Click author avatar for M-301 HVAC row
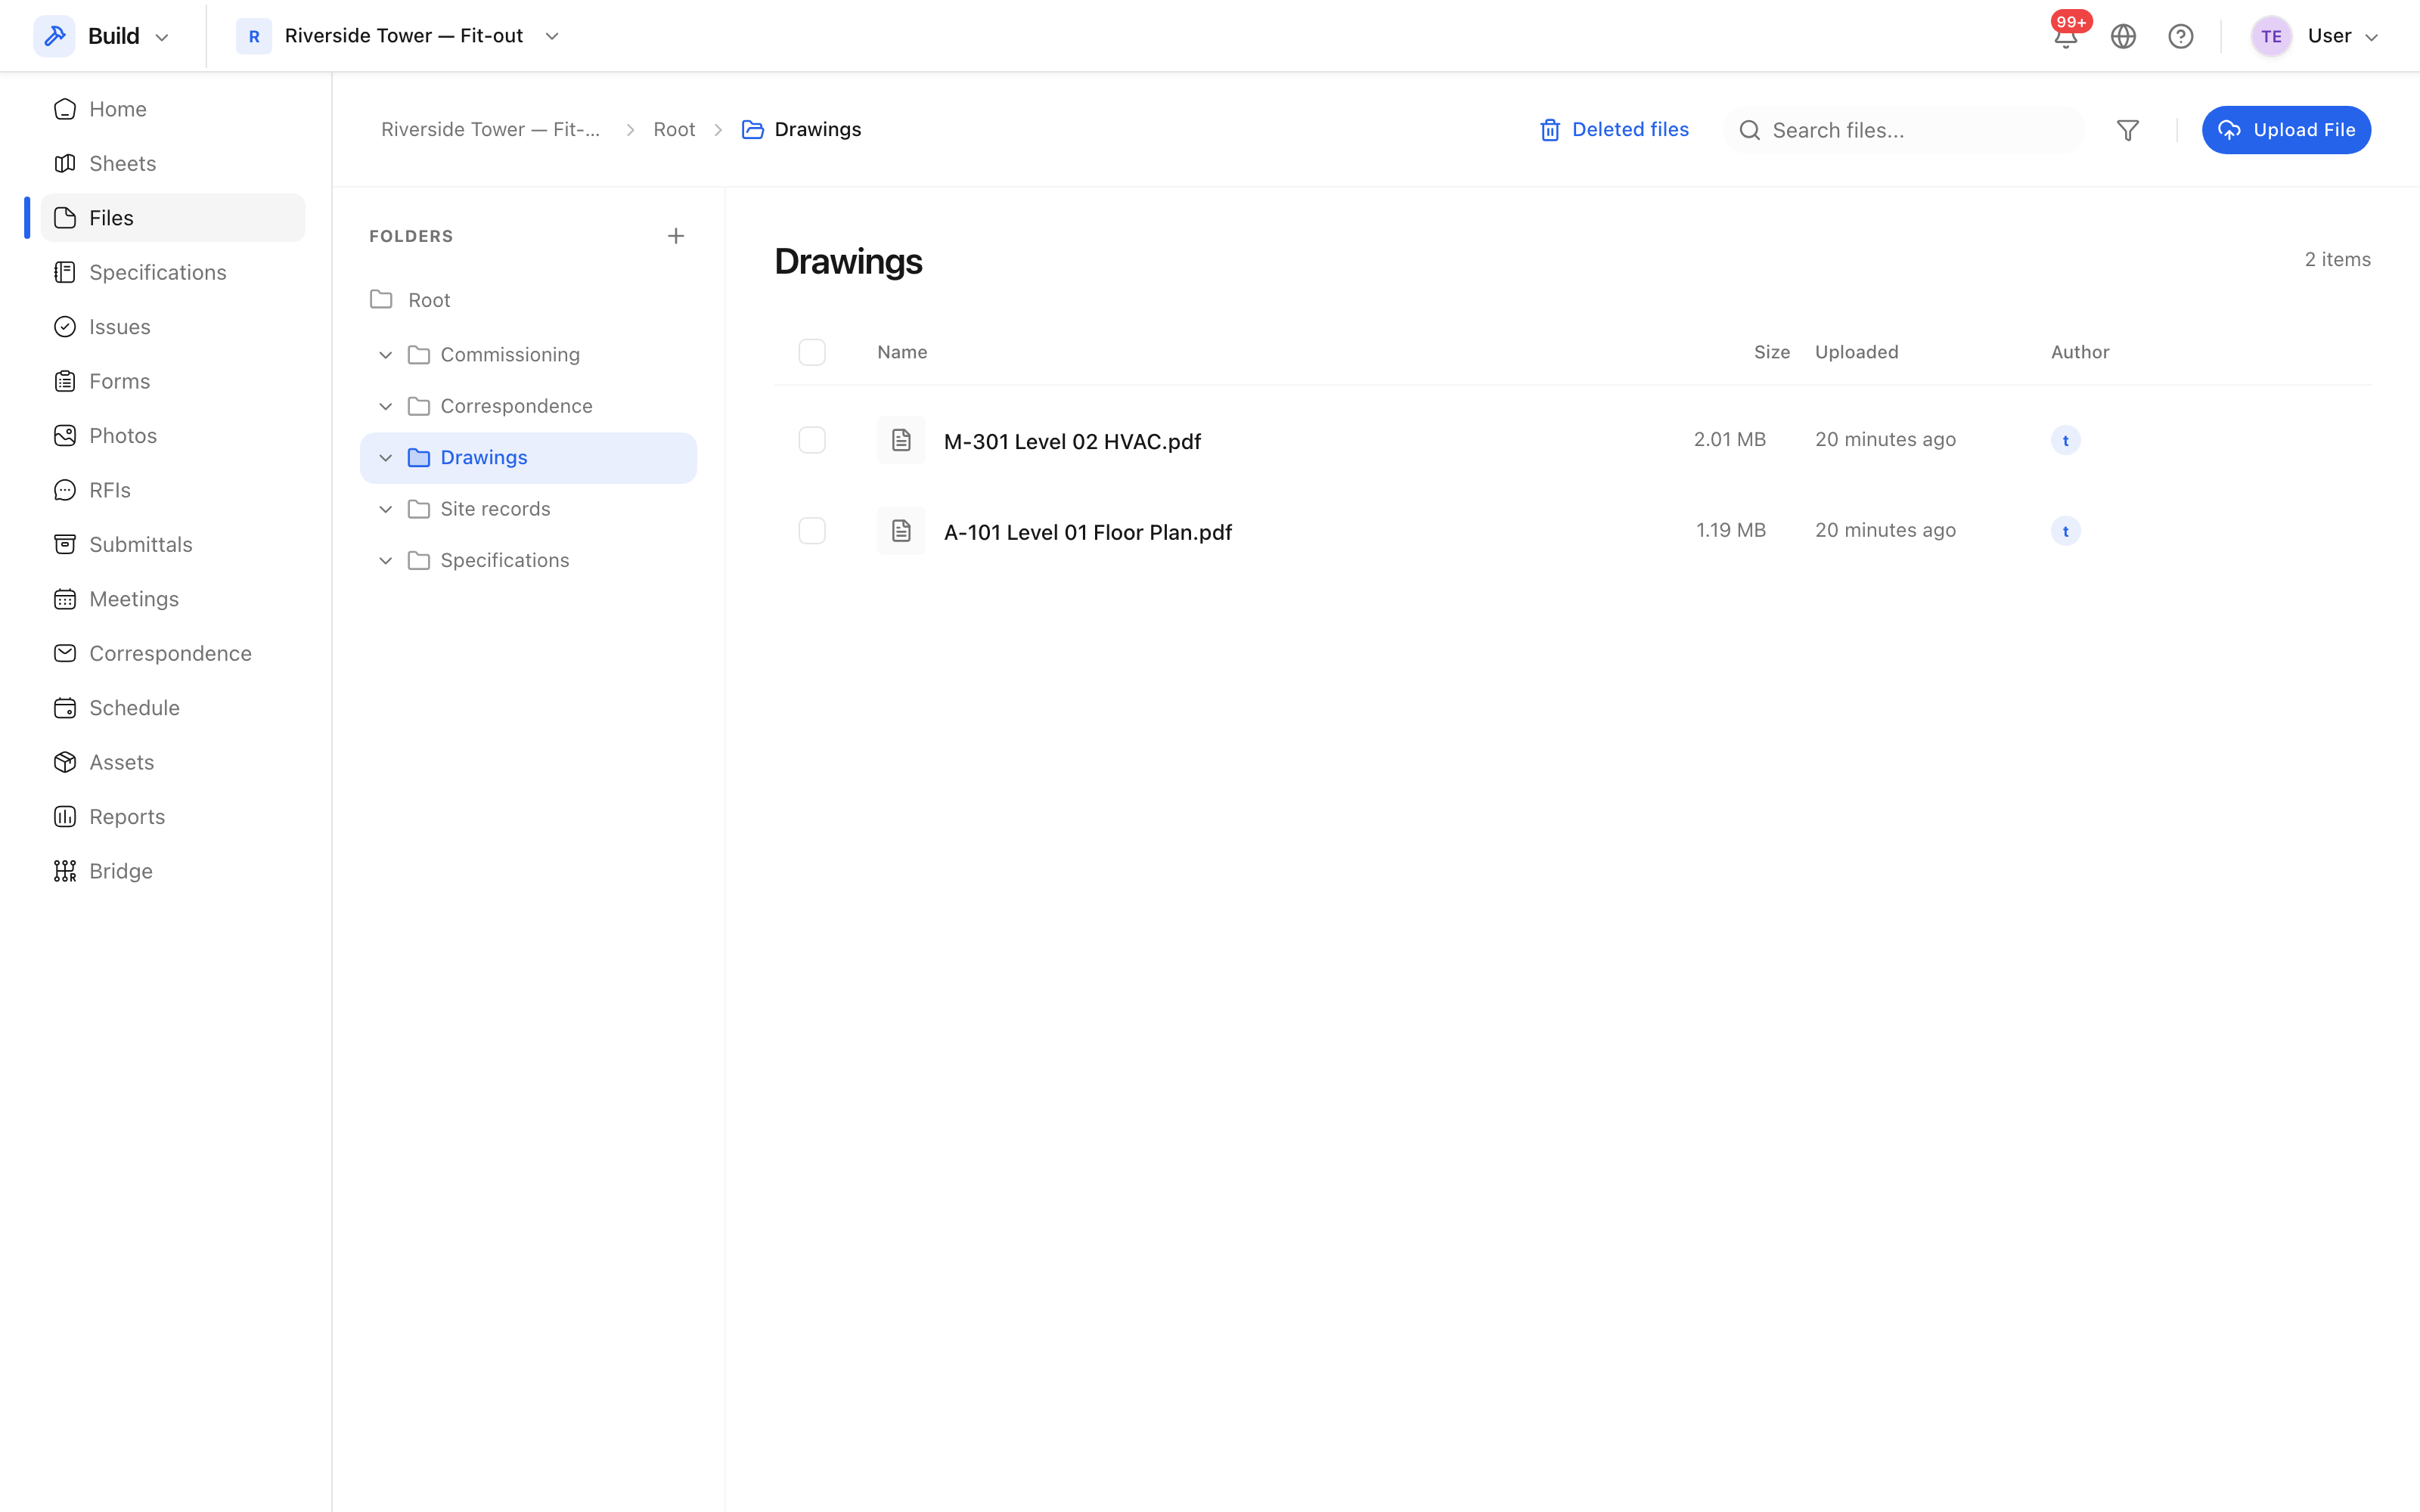The height and width of the screenshot is (1512, 2420). tap(2066, 440)
